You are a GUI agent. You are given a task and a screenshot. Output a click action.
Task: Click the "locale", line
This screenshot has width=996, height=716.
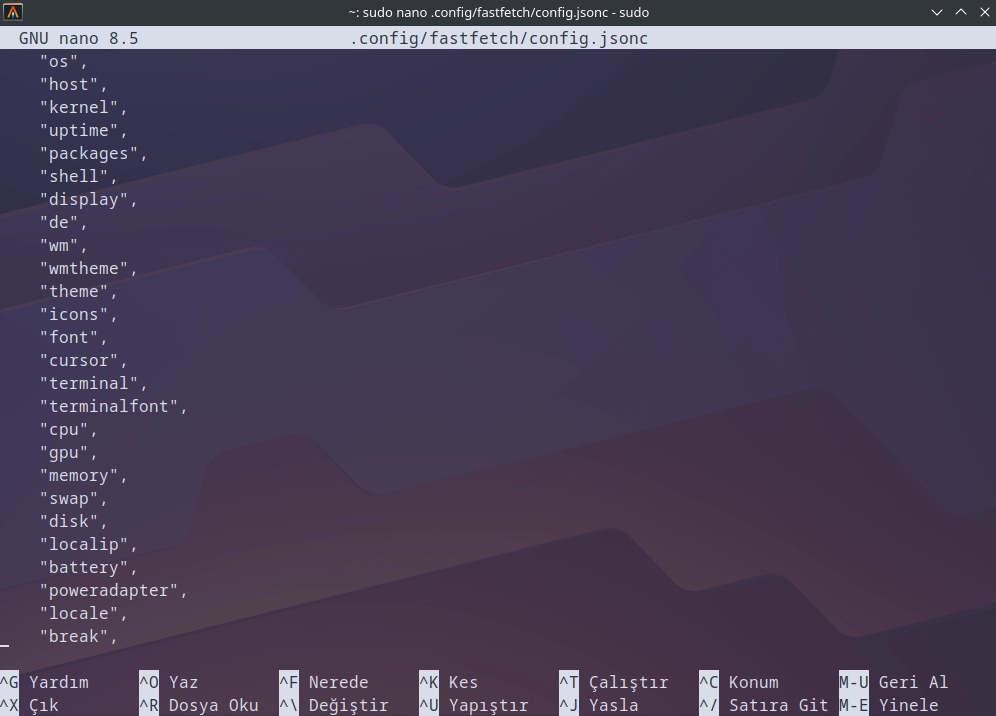84,614
